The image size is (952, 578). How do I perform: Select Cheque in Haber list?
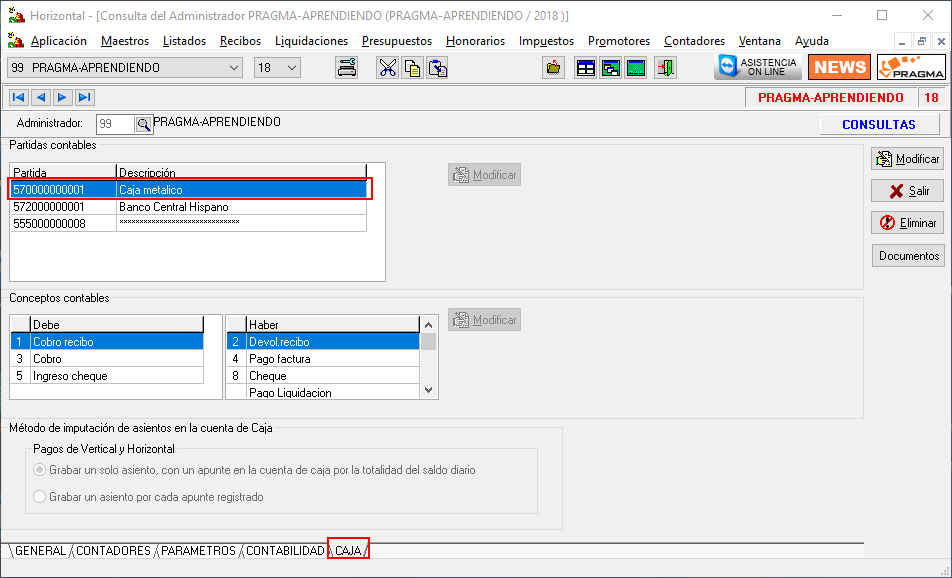323,376
